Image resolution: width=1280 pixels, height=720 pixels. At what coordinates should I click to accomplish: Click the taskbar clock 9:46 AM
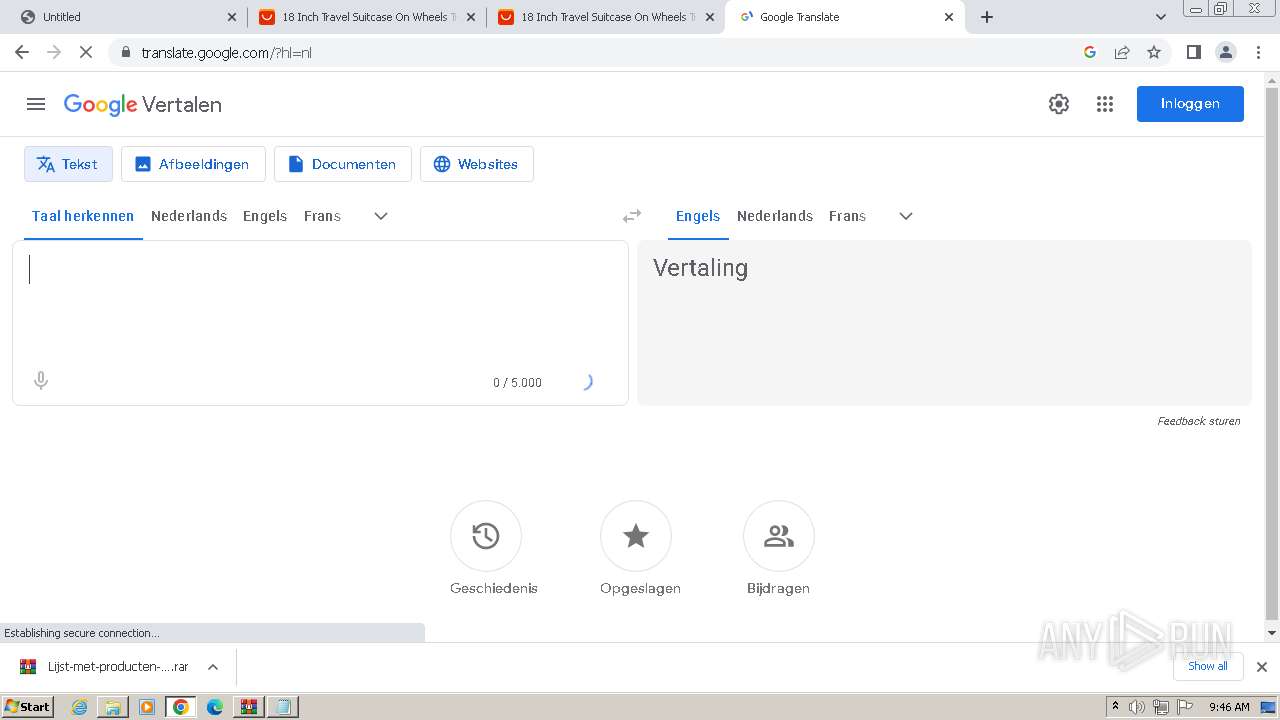pos(1229,707)
